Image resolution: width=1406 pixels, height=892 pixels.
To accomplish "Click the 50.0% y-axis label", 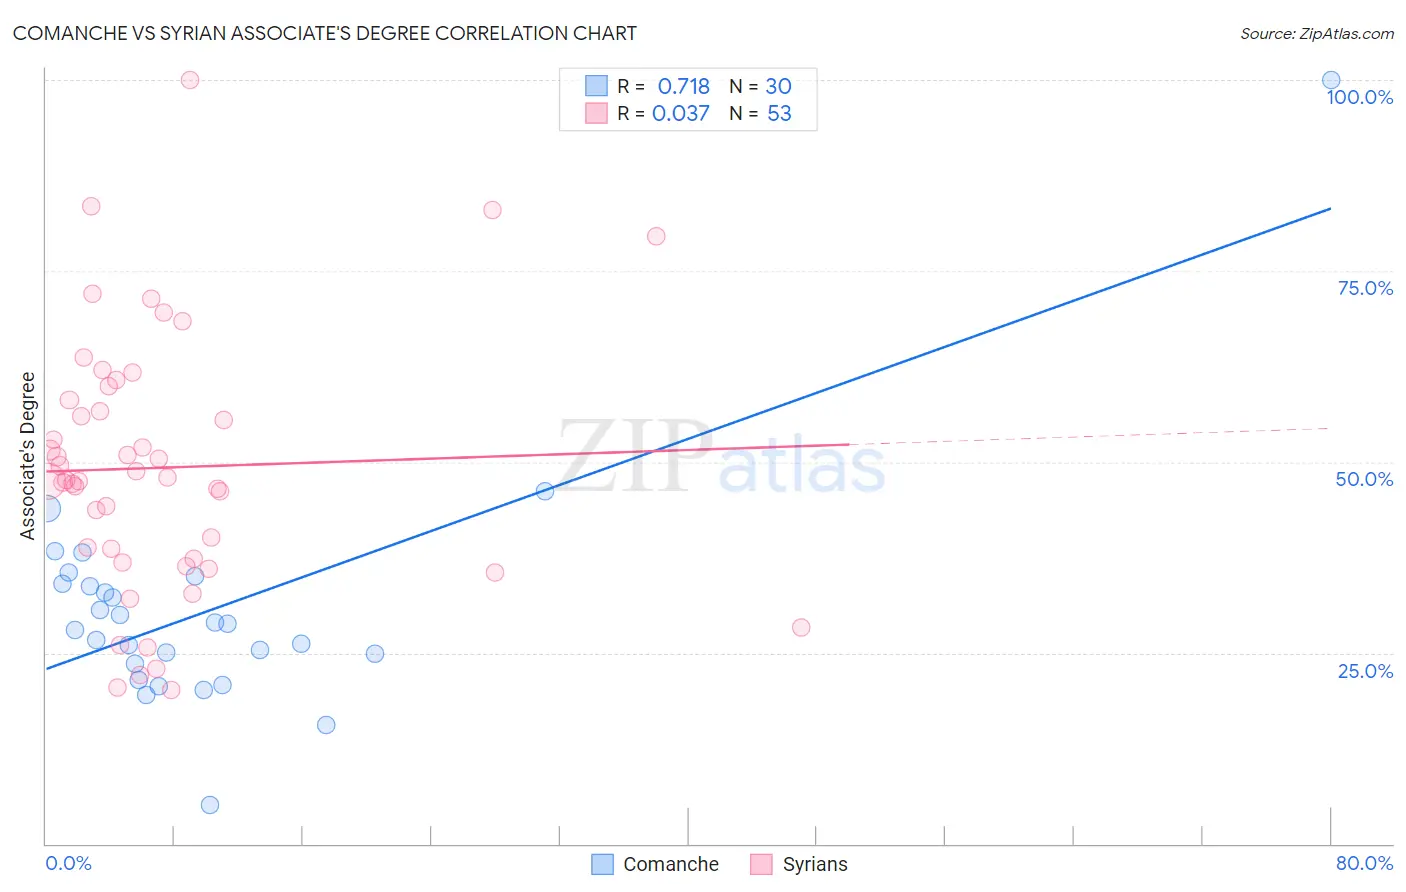I will 1364,479.
